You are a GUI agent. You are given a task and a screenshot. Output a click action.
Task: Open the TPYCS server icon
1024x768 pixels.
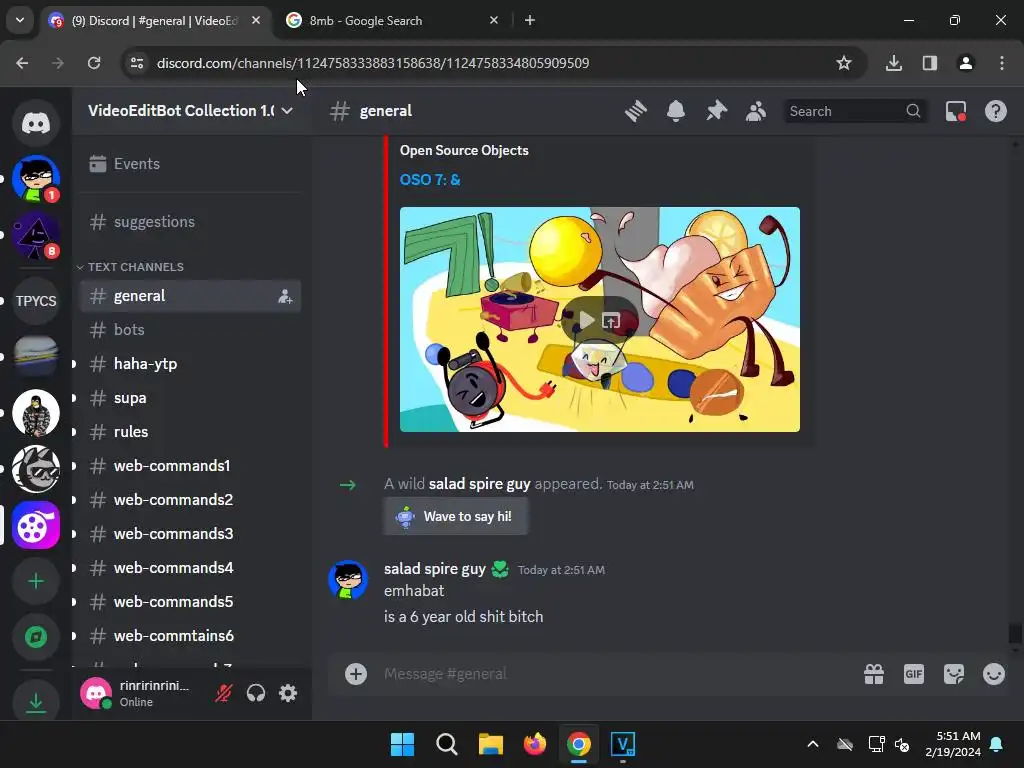pos(36,301)
